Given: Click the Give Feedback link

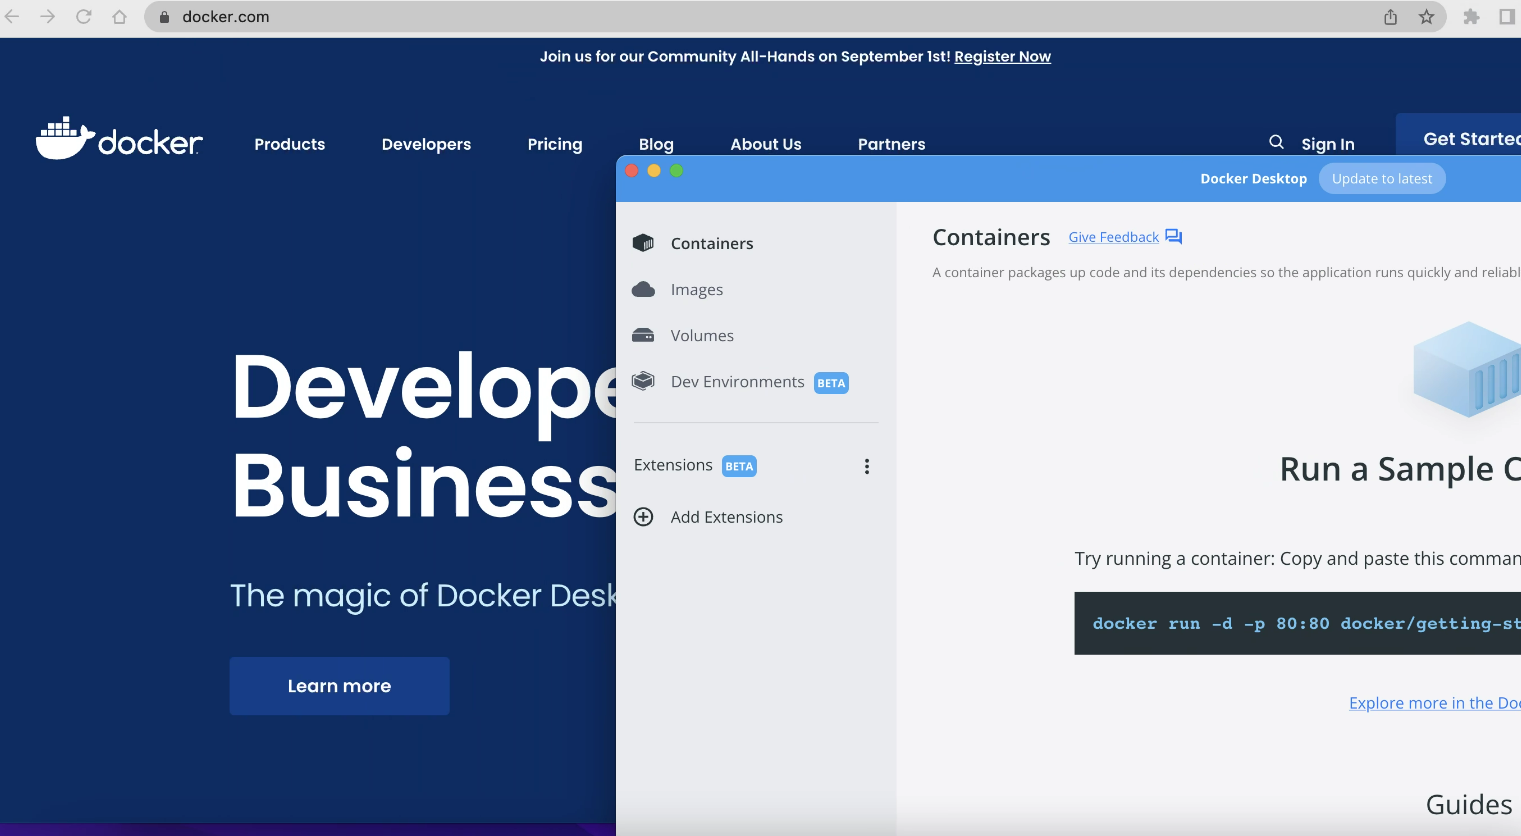Looking at the screenshot, I should tap(1113, 237).
